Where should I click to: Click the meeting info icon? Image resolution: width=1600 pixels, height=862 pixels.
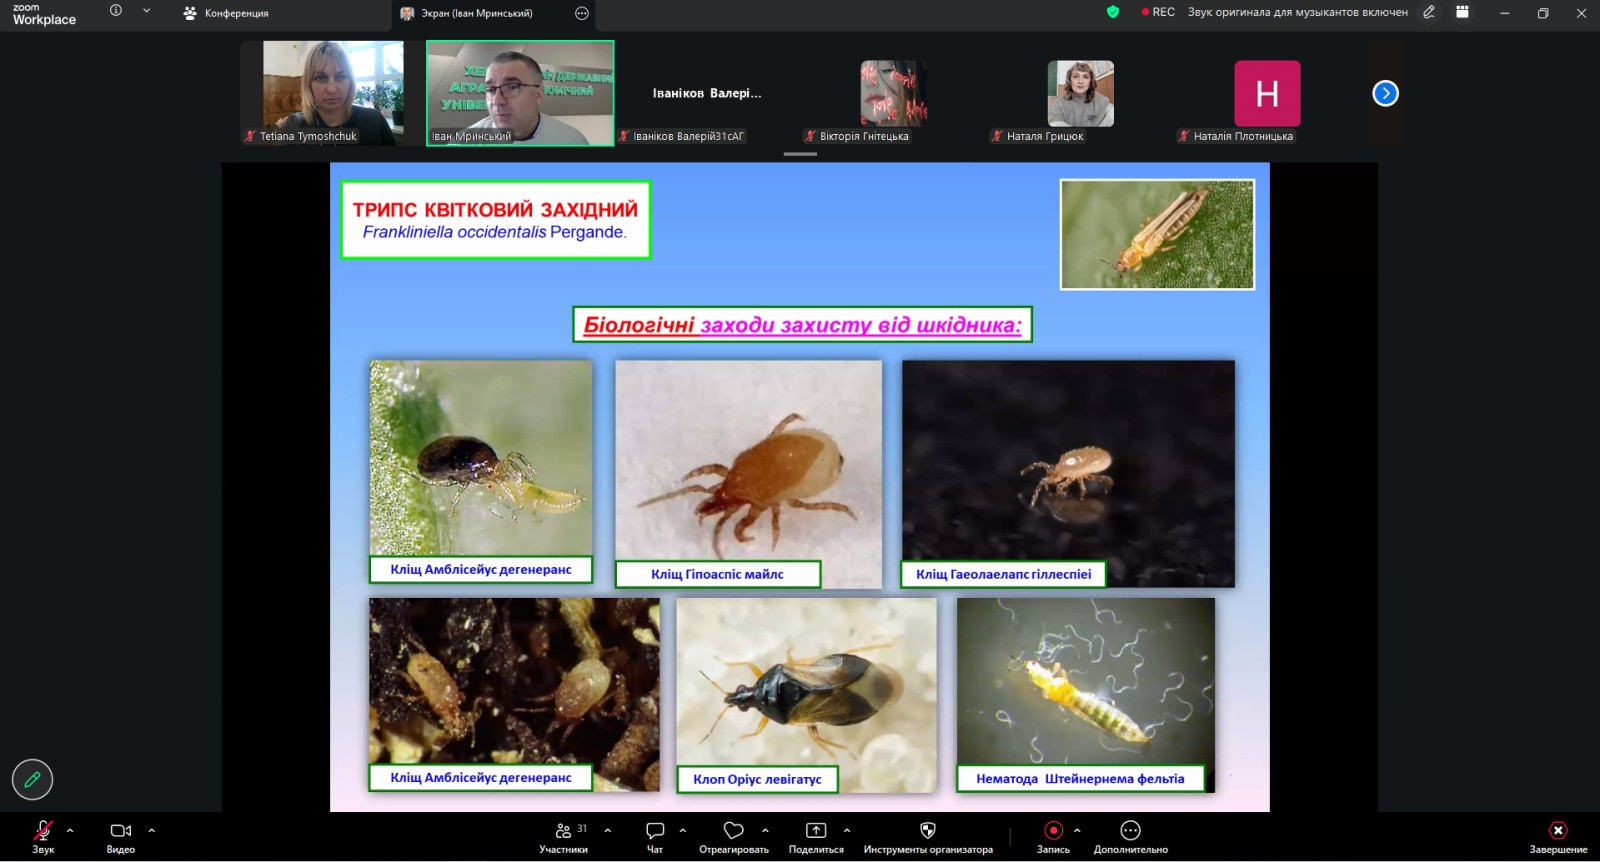coord(116,11)
